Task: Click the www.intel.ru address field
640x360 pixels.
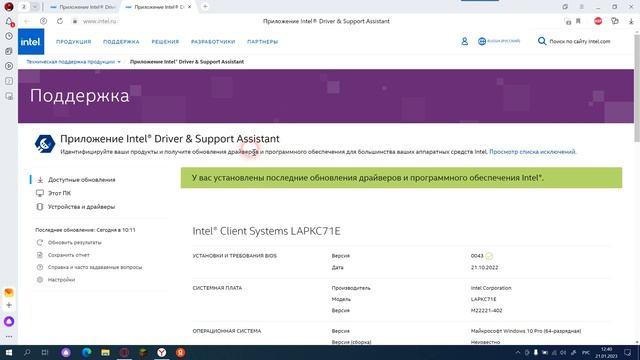Action: 100,21
